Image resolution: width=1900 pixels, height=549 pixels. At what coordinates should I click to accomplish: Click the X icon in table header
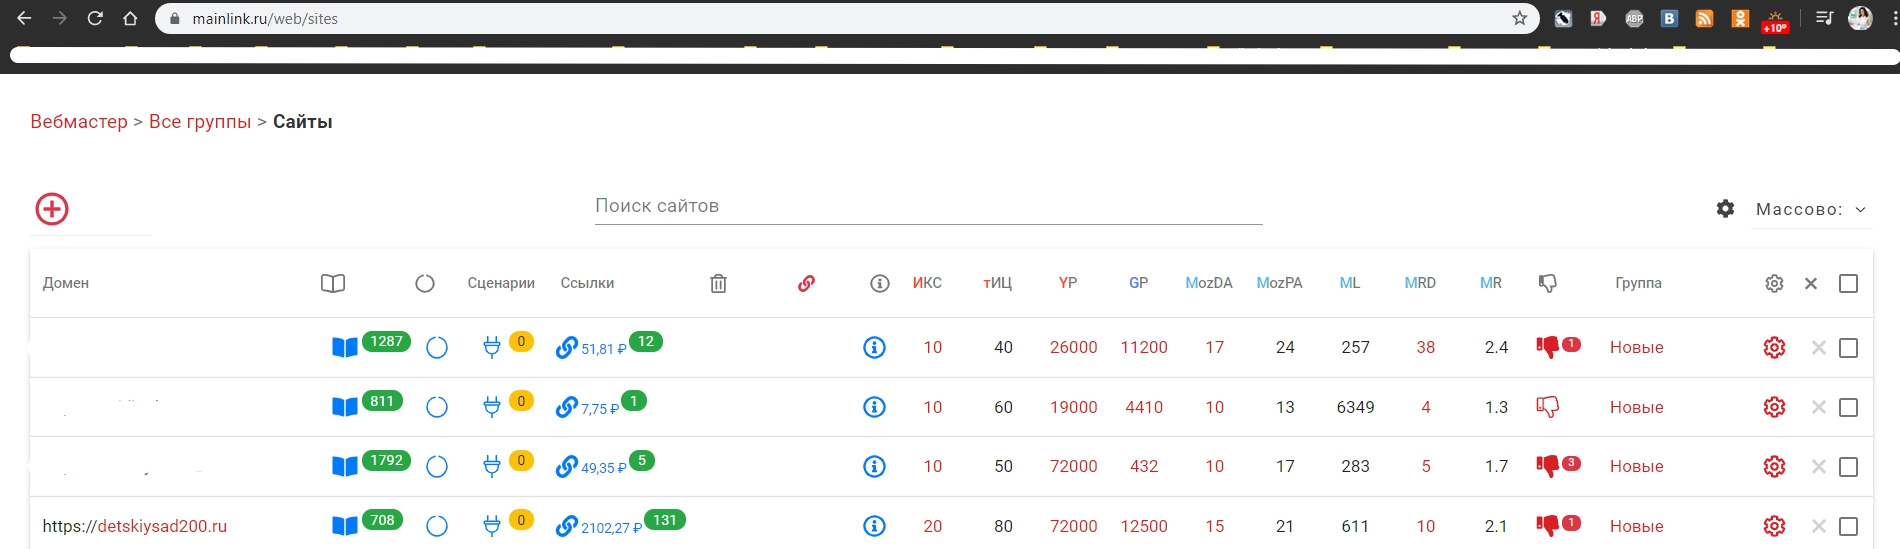point(1811,284)
